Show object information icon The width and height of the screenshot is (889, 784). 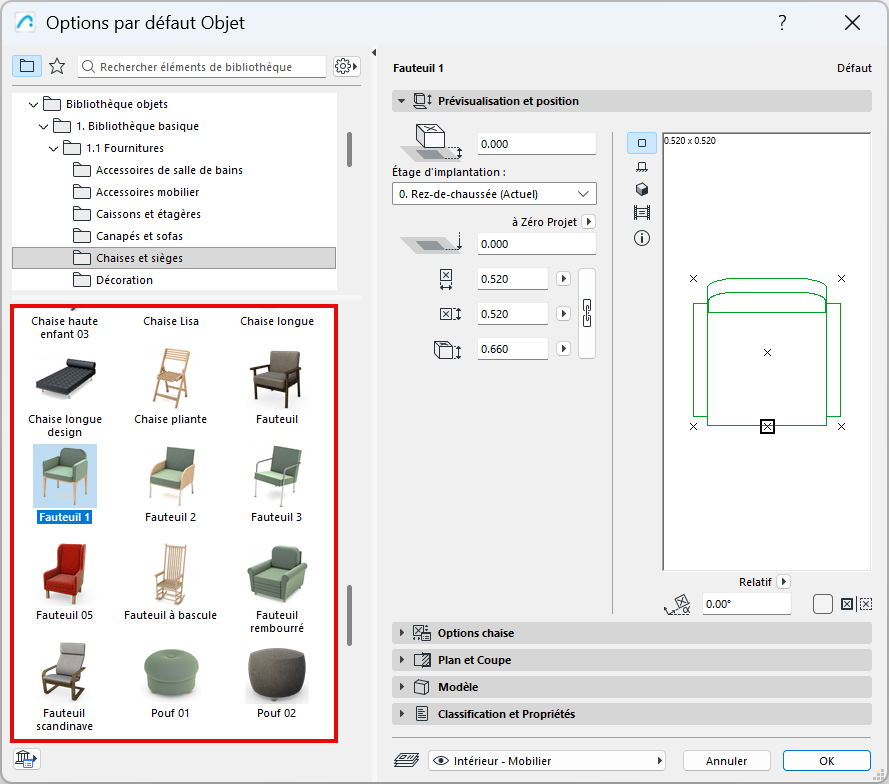tap(642, 238)
